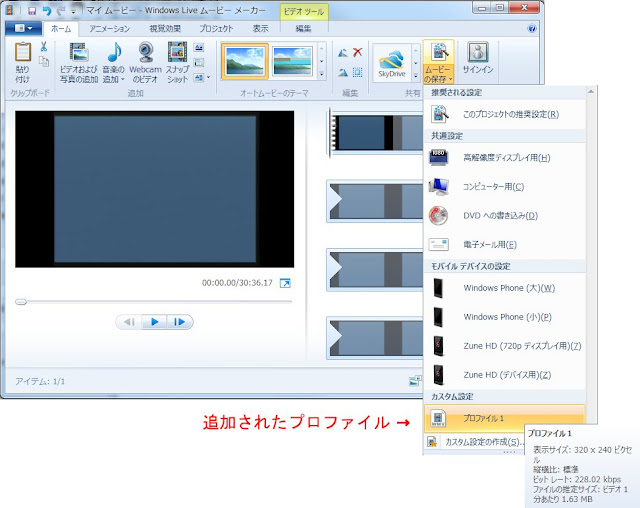Play the video preview
The width and height of the screenshot is (640, 508).
coord(154,322)
